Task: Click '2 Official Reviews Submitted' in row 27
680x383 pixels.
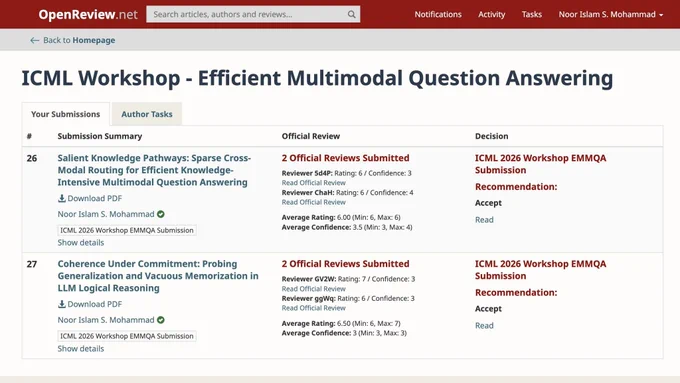Action: point(345,264)
